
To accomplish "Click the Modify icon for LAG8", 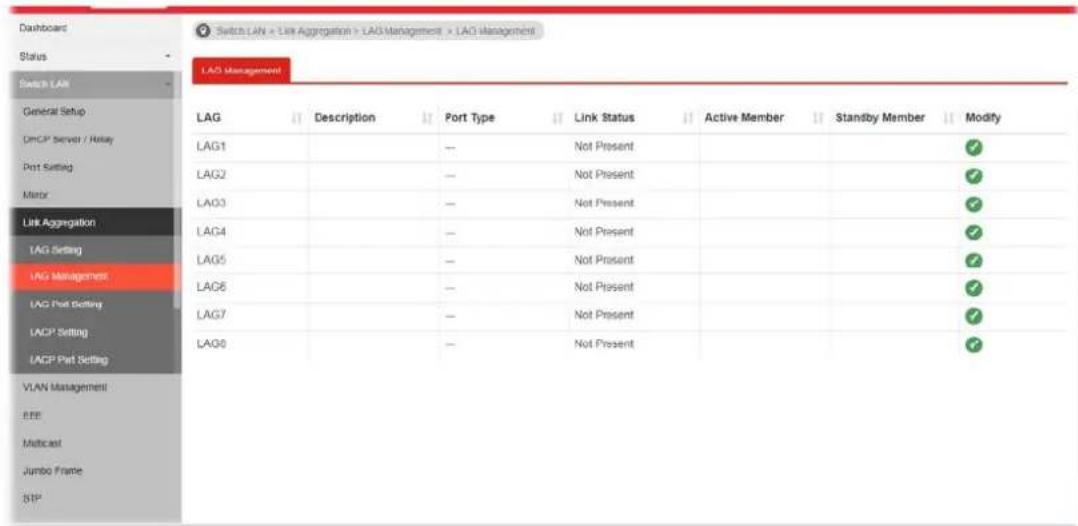I will tap(973, 343).
